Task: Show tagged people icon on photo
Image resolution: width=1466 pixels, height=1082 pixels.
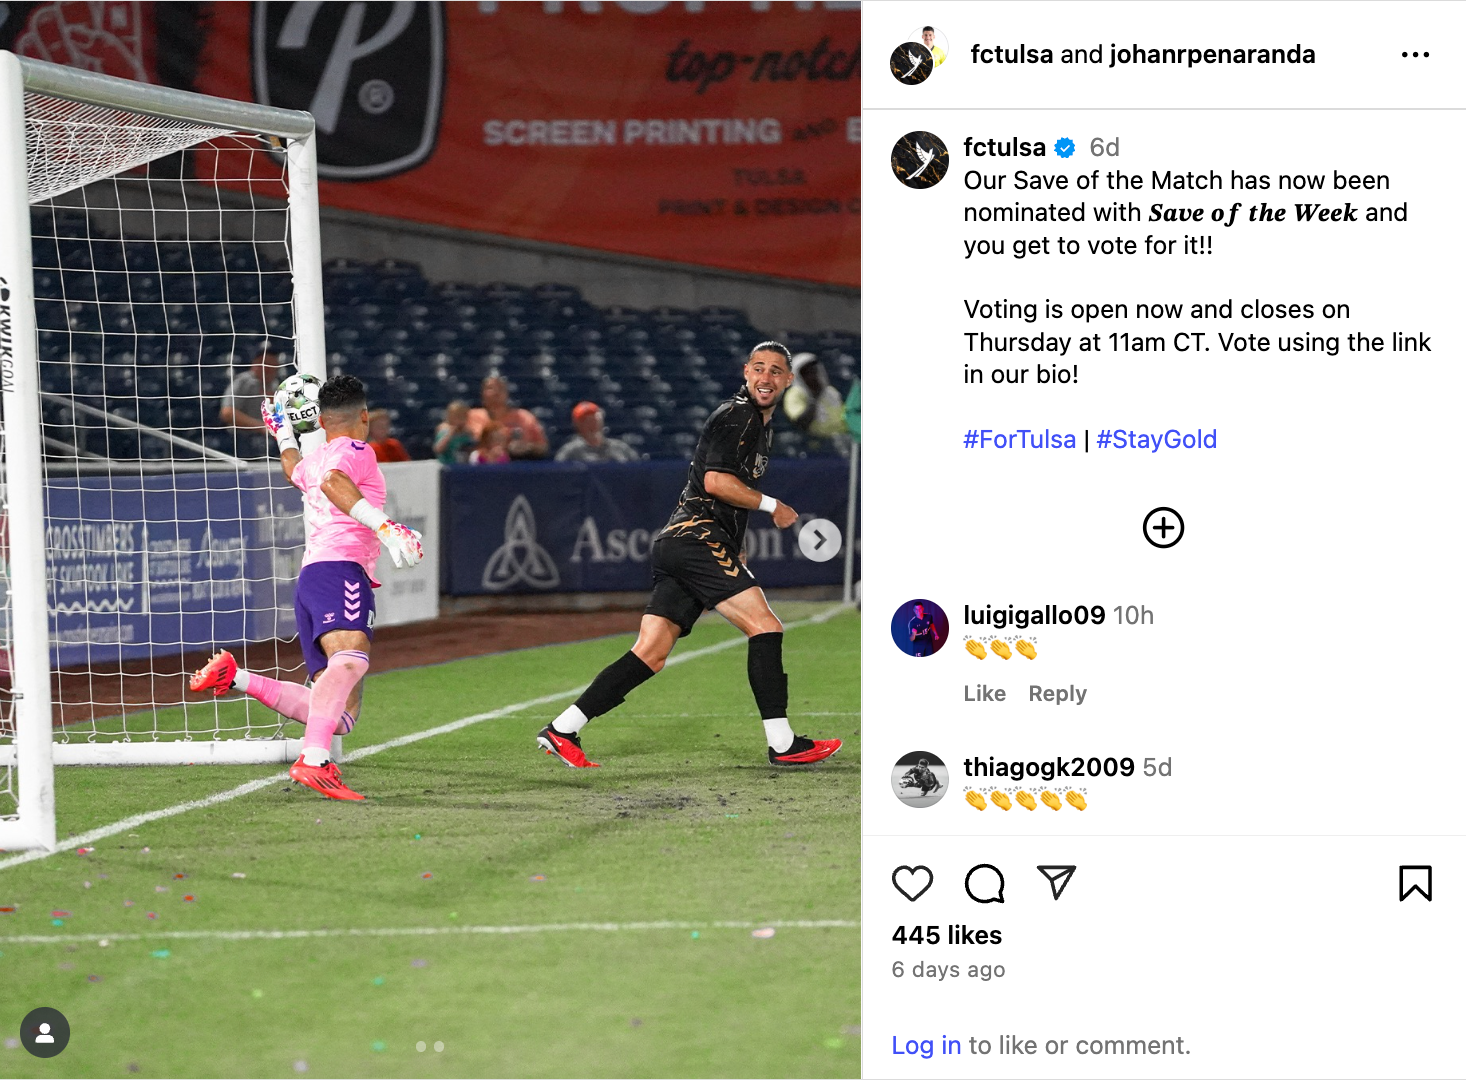Action: (45, 1033)
